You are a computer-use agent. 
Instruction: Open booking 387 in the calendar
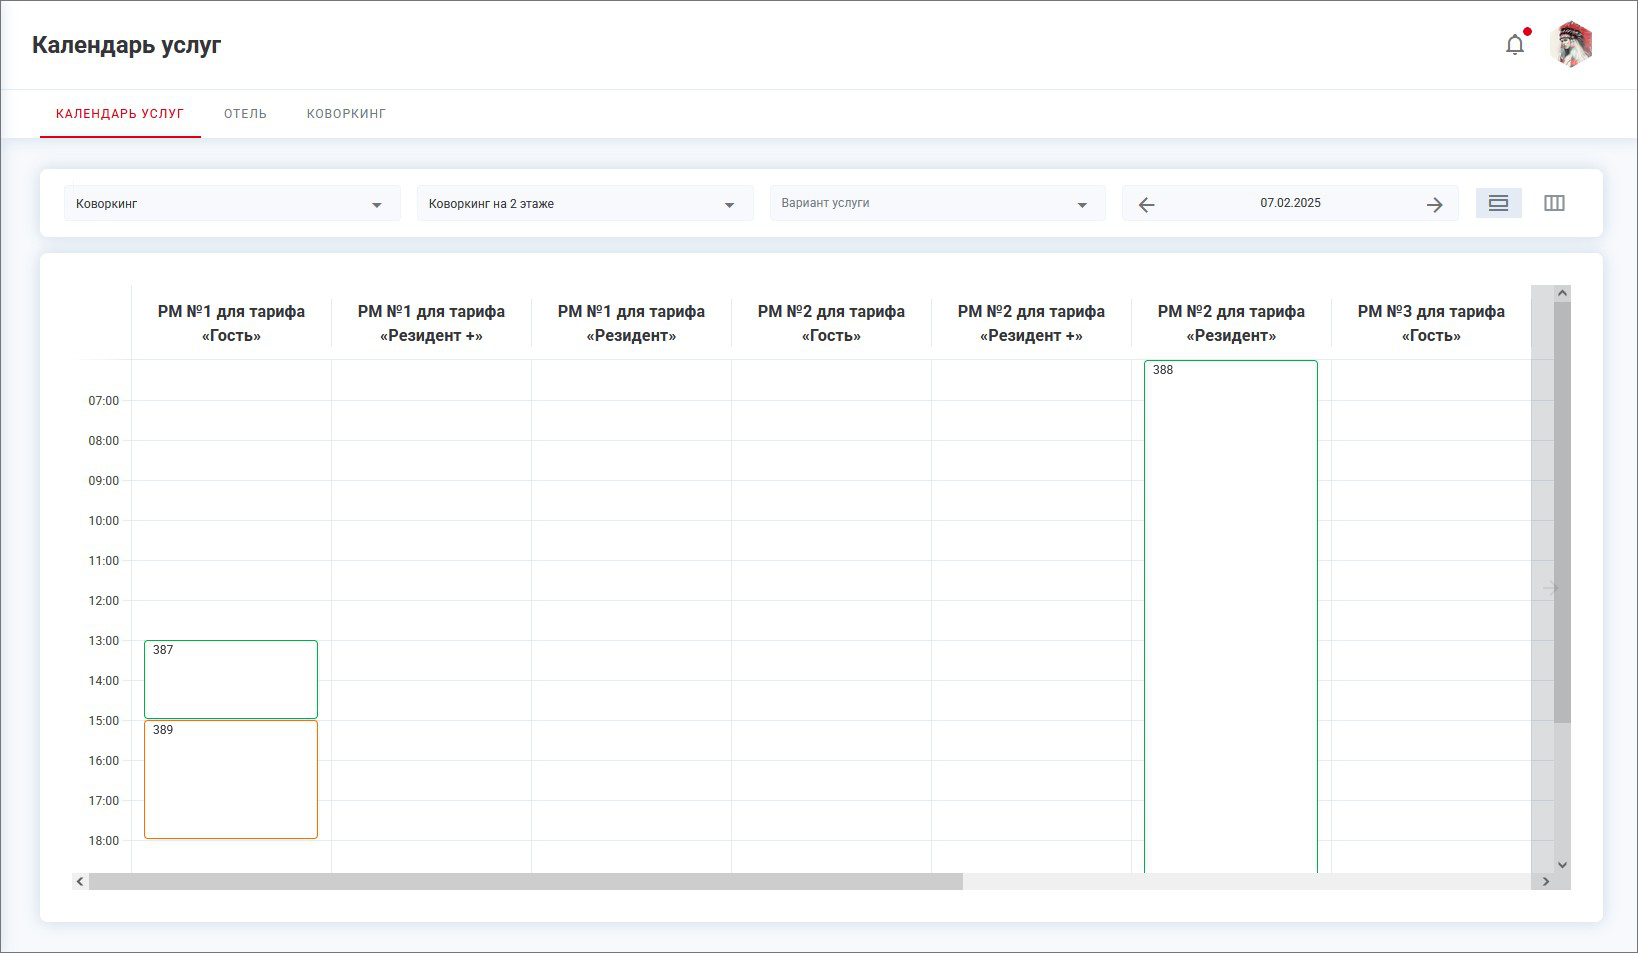click(x=231, y=679)
